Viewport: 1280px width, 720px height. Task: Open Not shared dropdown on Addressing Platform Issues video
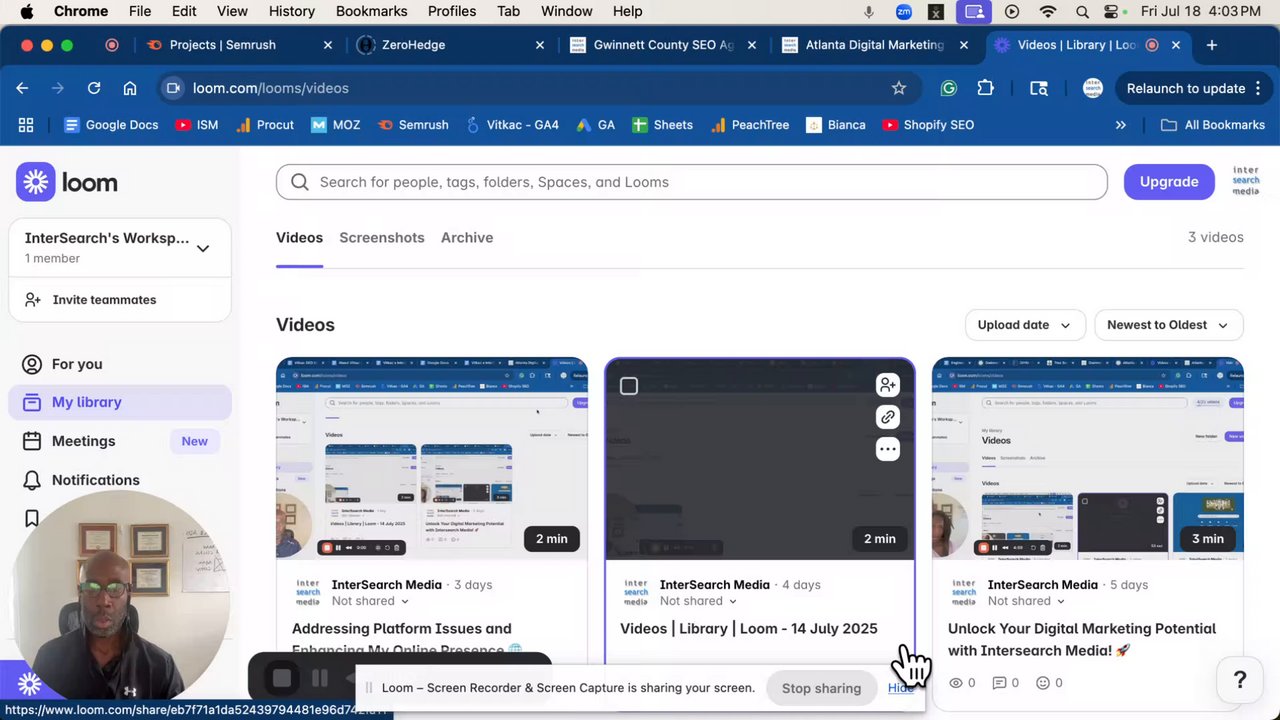pos(370,601)
